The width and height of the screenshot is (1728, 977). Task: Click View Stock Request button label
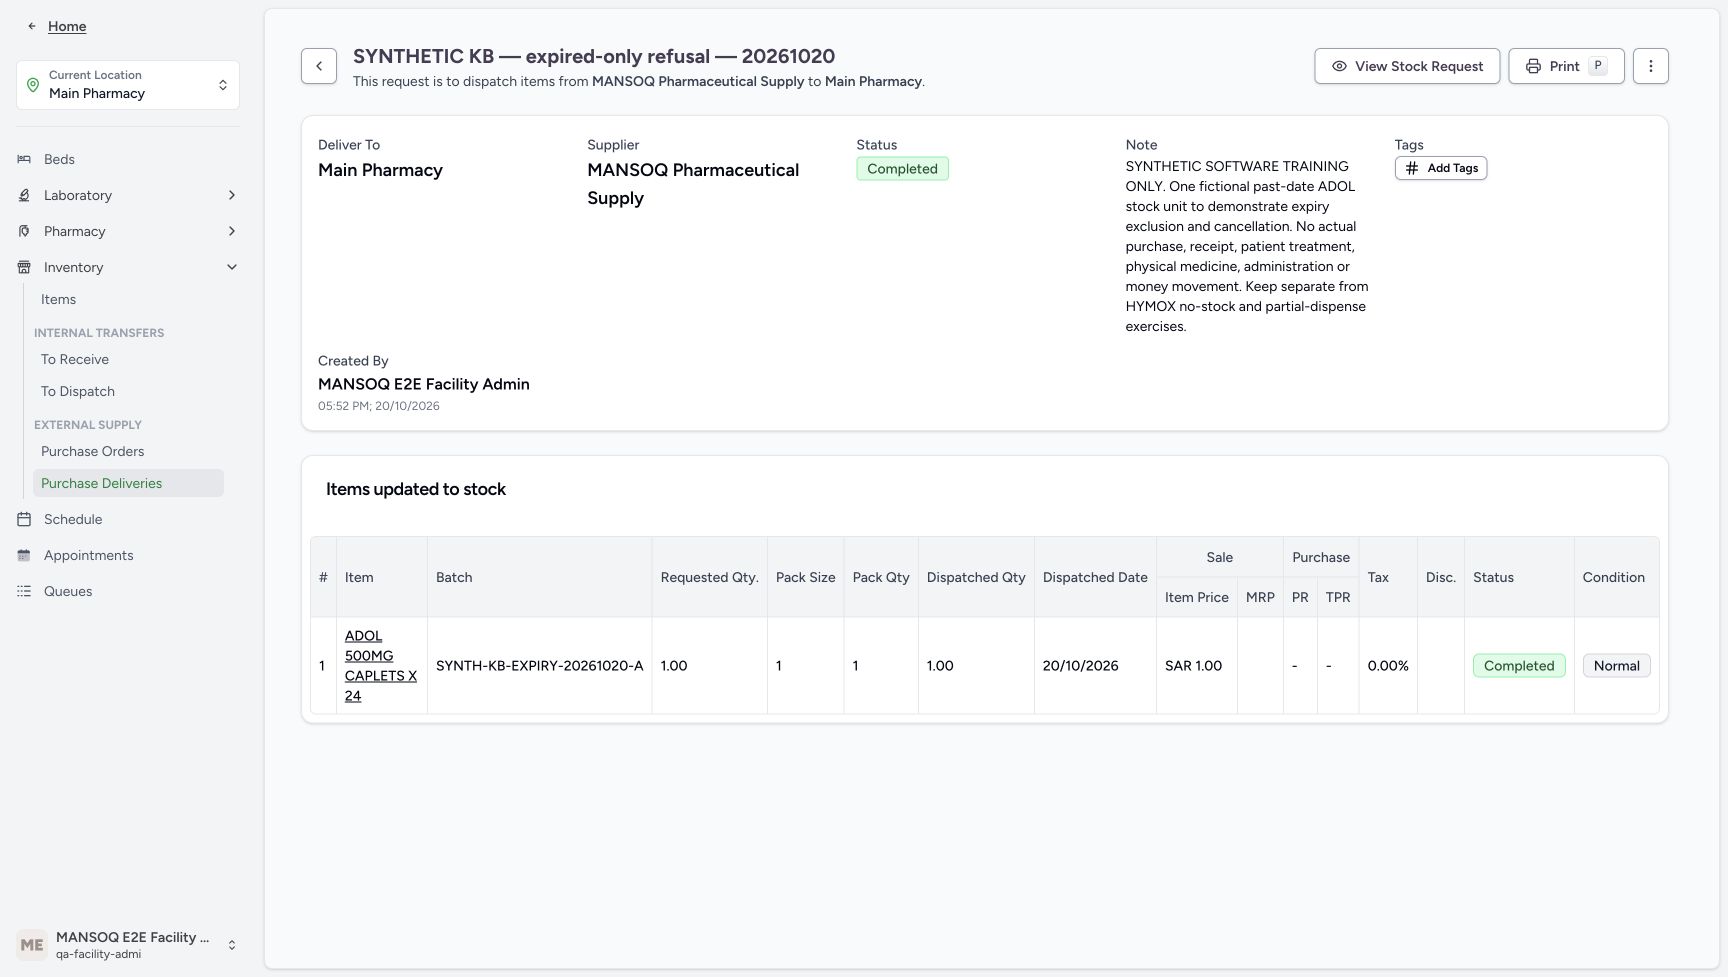coord(1419,66)
